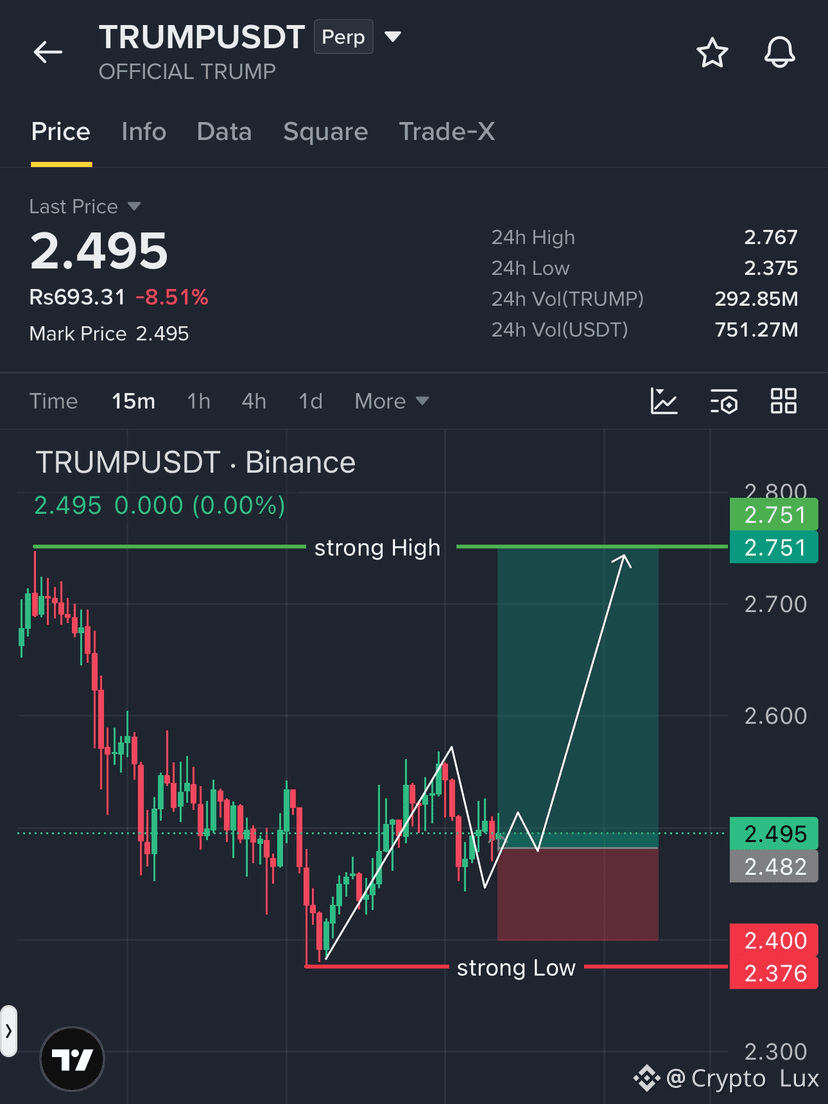Open the Square tab
The height and width of the screenshot is (1104, 828).
[325, 132]
